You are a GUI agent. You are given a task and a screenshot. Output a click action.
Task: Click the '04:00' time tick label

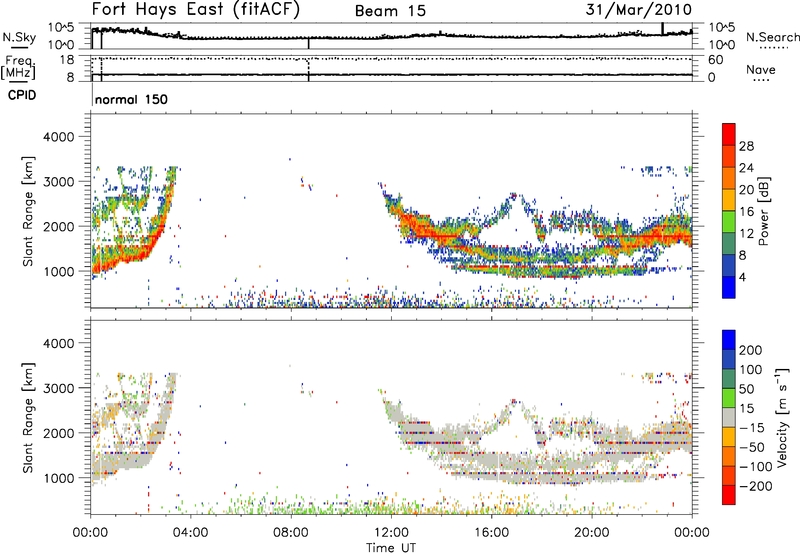point(191,533)
